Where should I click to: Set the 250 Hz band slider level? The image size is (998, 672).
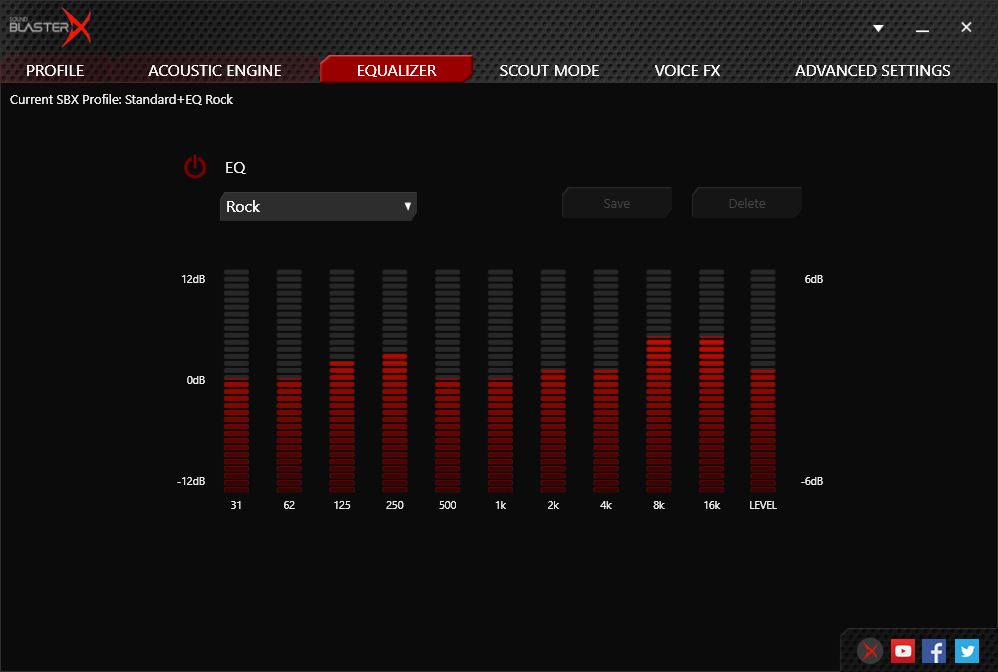395,380
